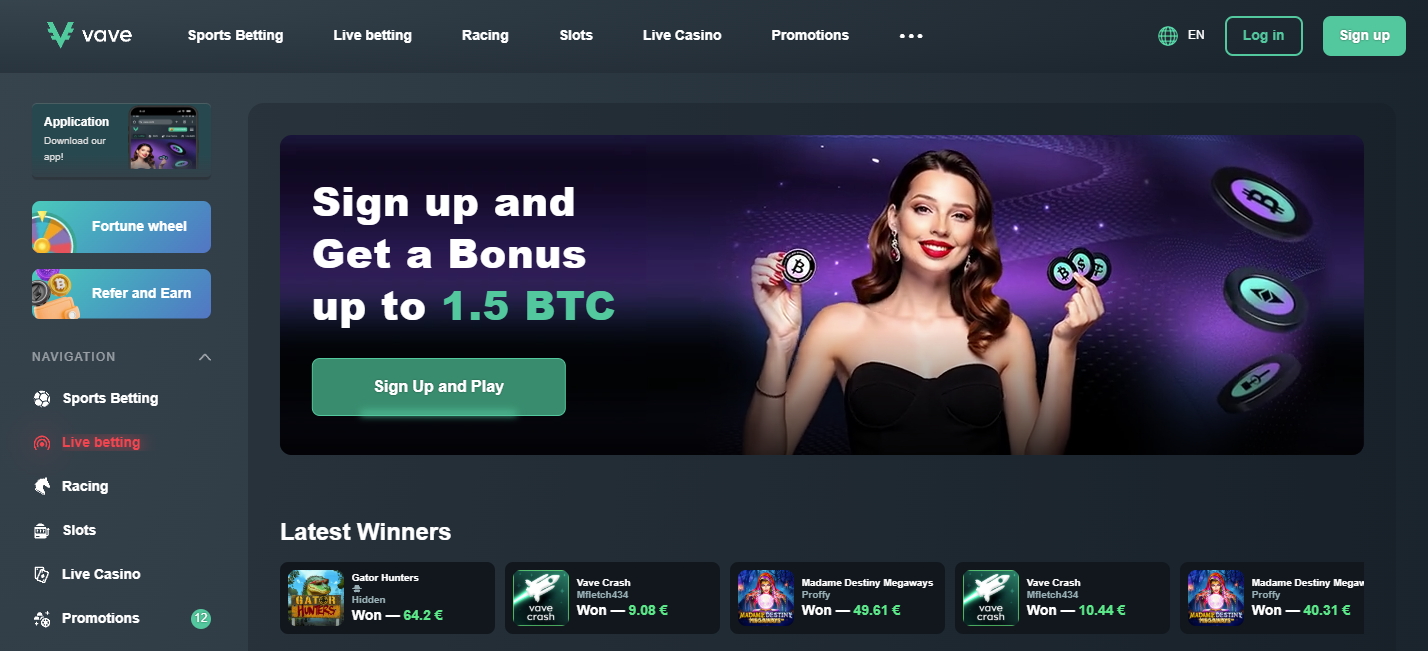Open the Fortune wheel banner
The height and width of the screenshot is (651, 1428).
click(121, 227)
